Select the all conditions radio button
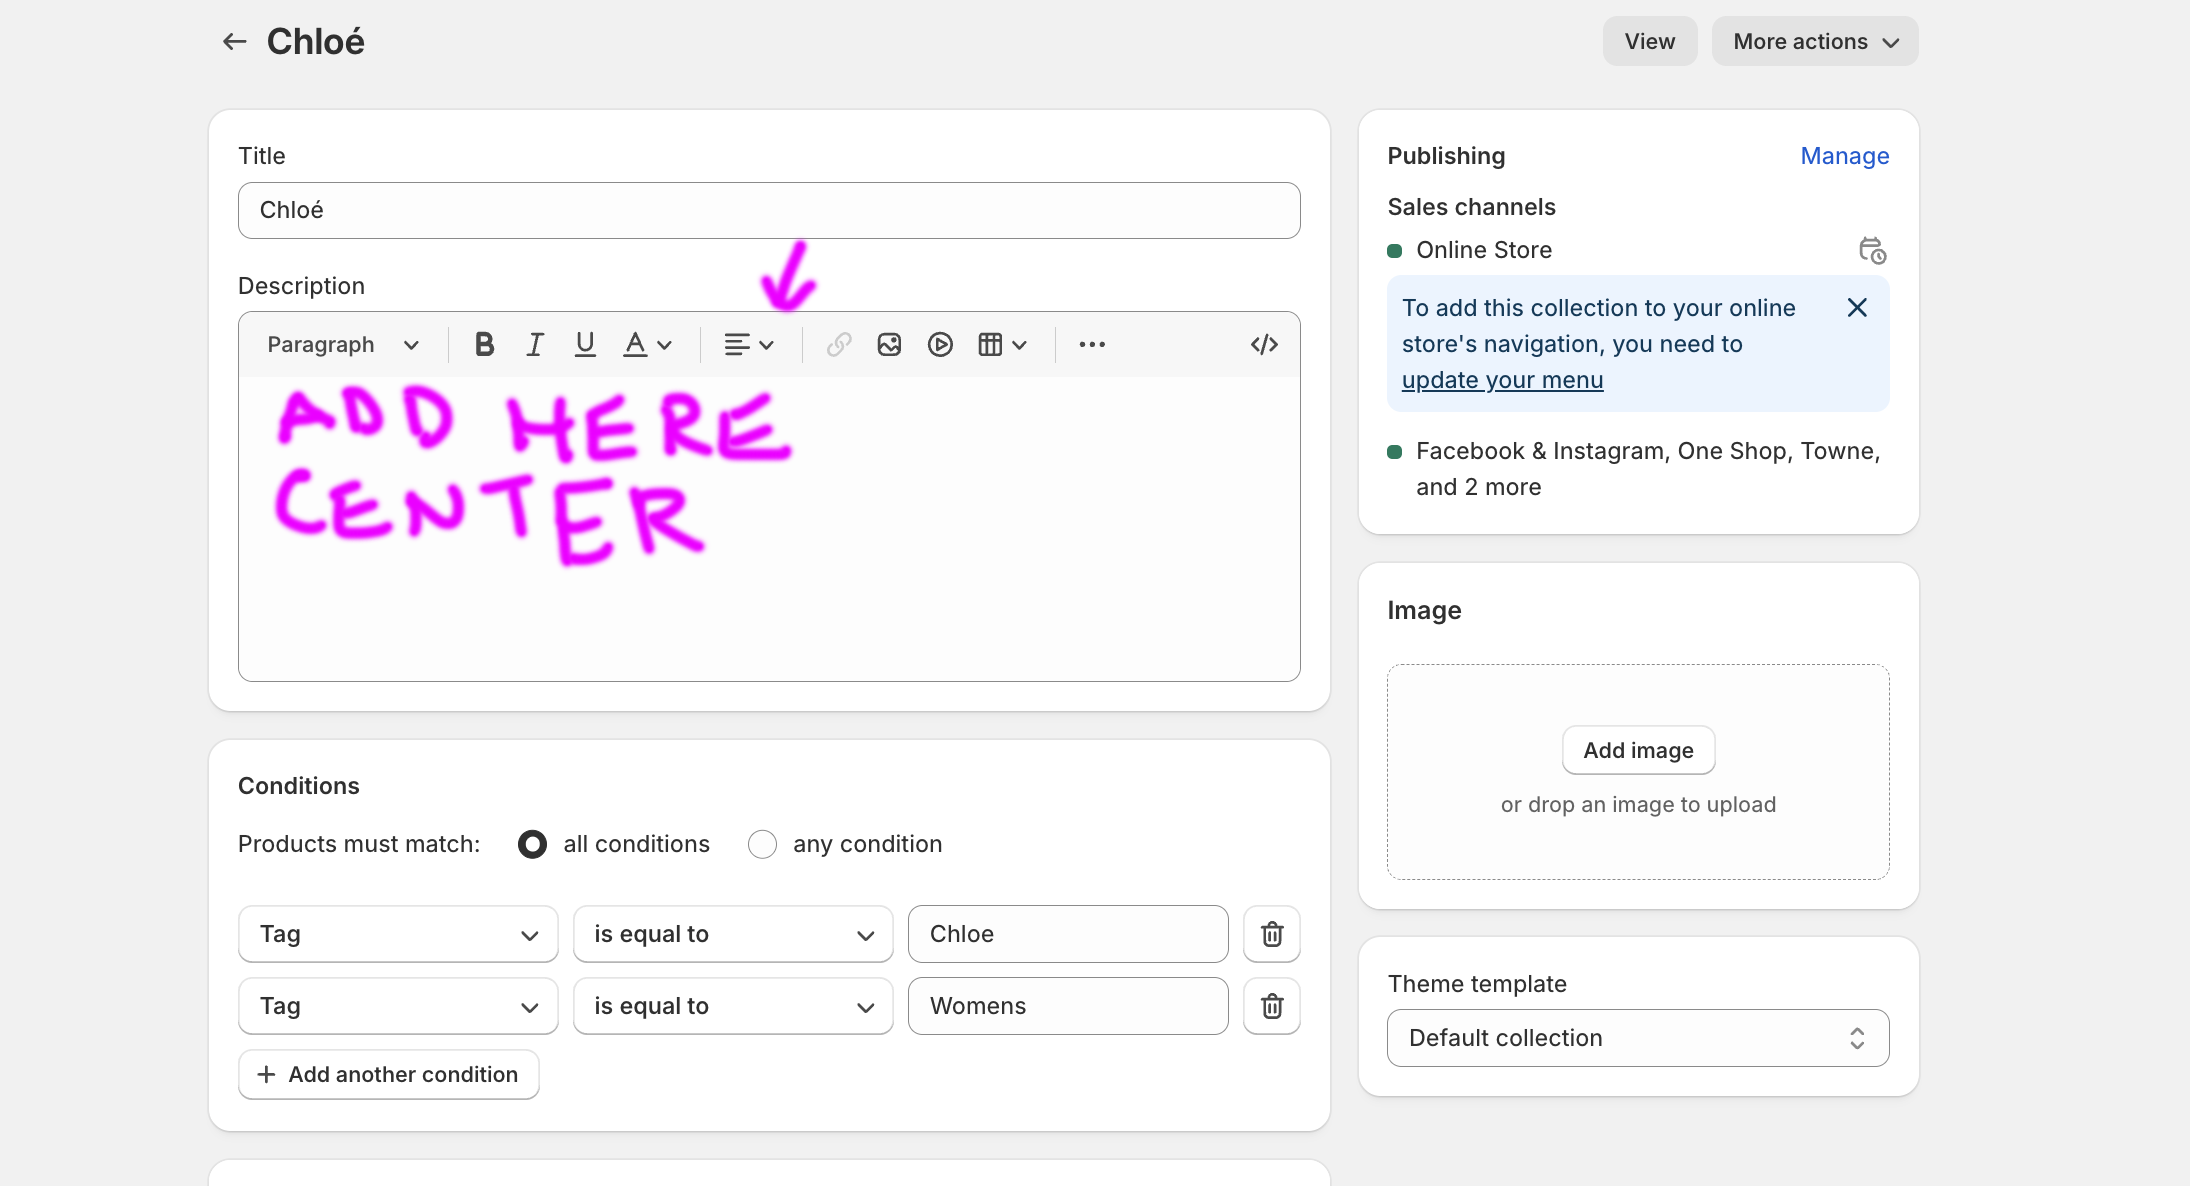 coord(532,844)
